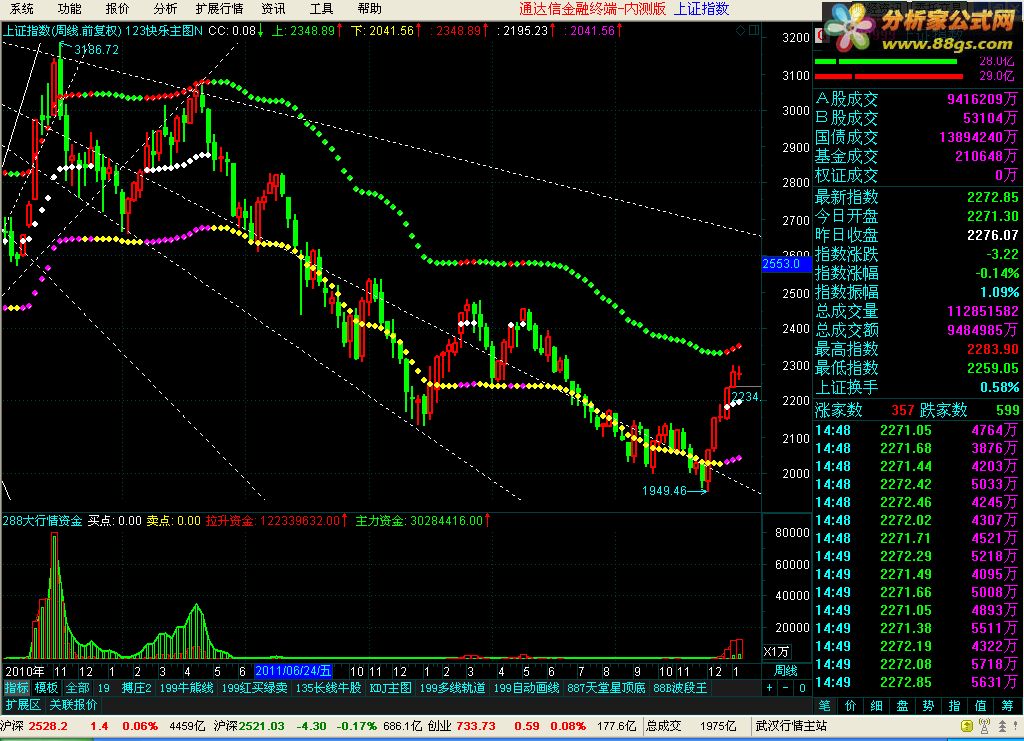This screenshot has width=1024, height=741.
Task: Click the 0 reset button under chart
Action: (x=803, y=687)
